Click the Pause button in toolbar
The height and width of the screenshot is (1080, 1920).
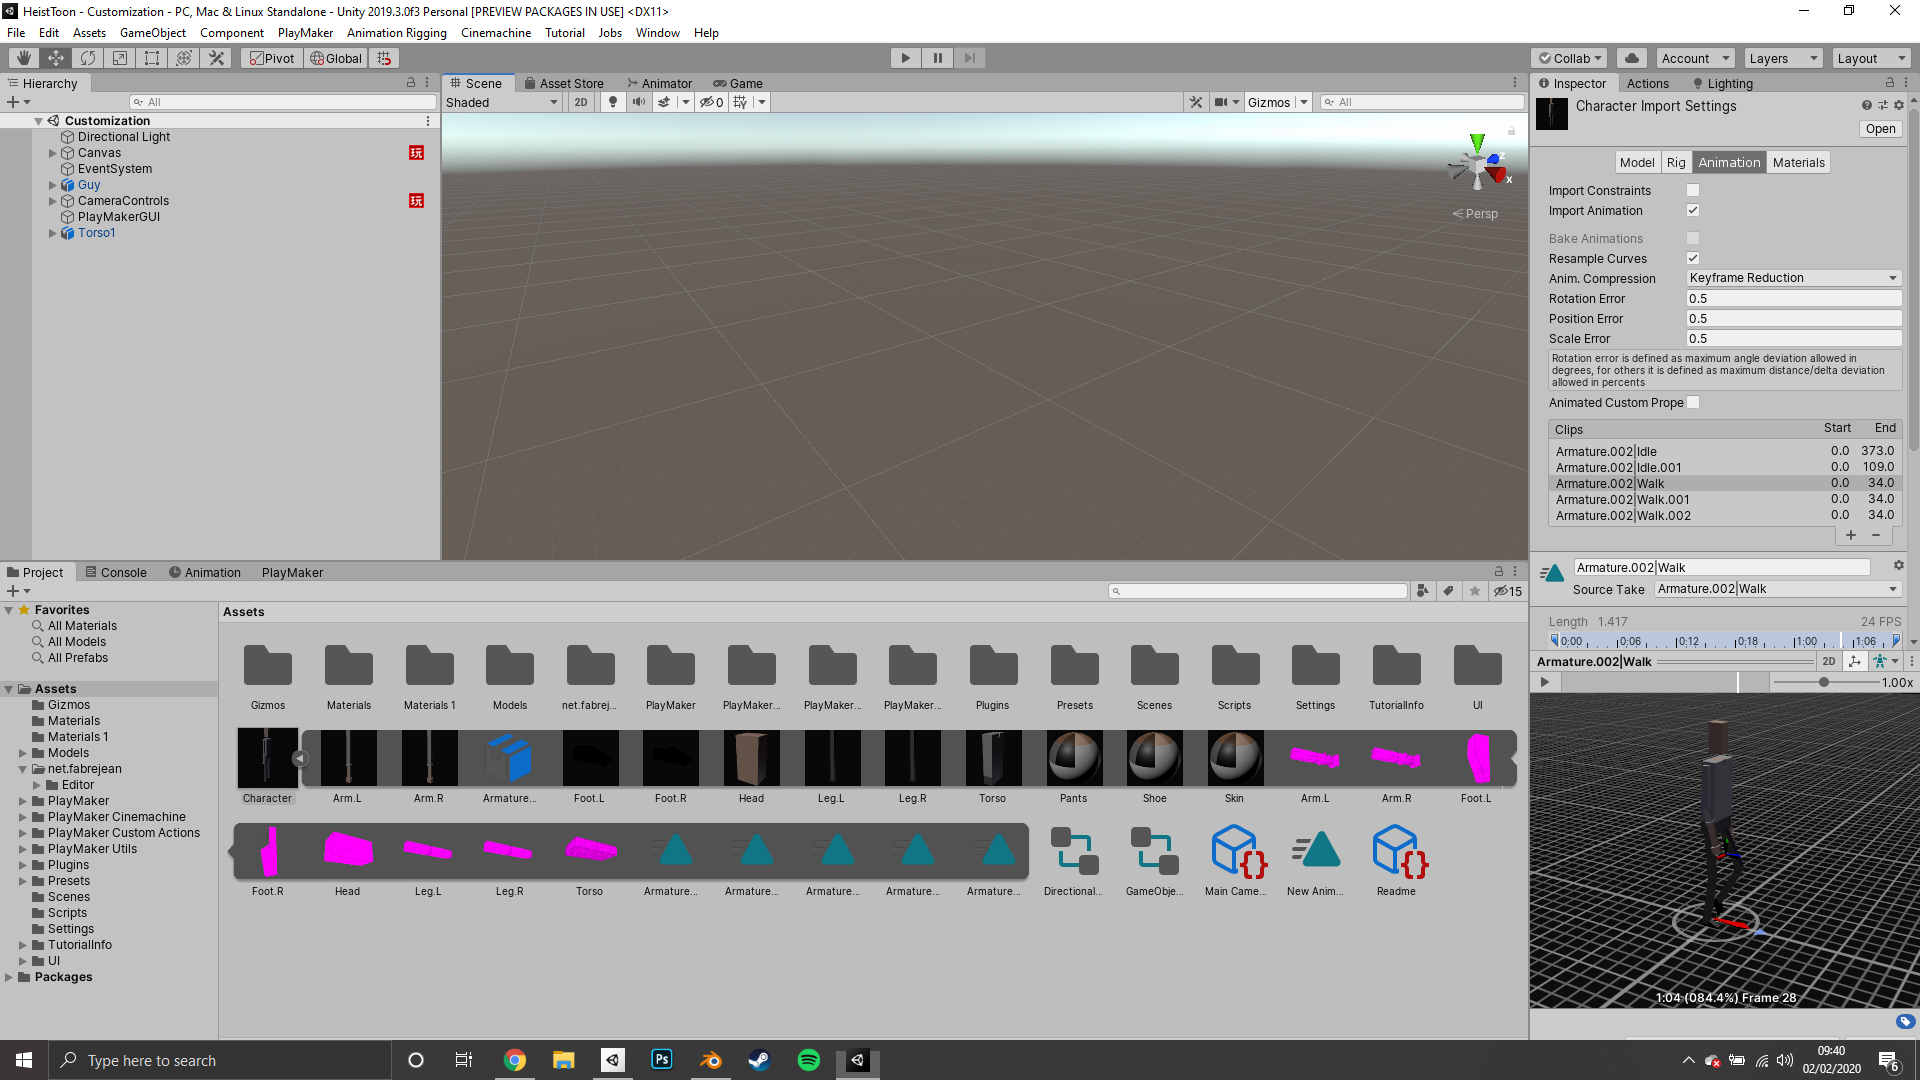click(937, 58)
